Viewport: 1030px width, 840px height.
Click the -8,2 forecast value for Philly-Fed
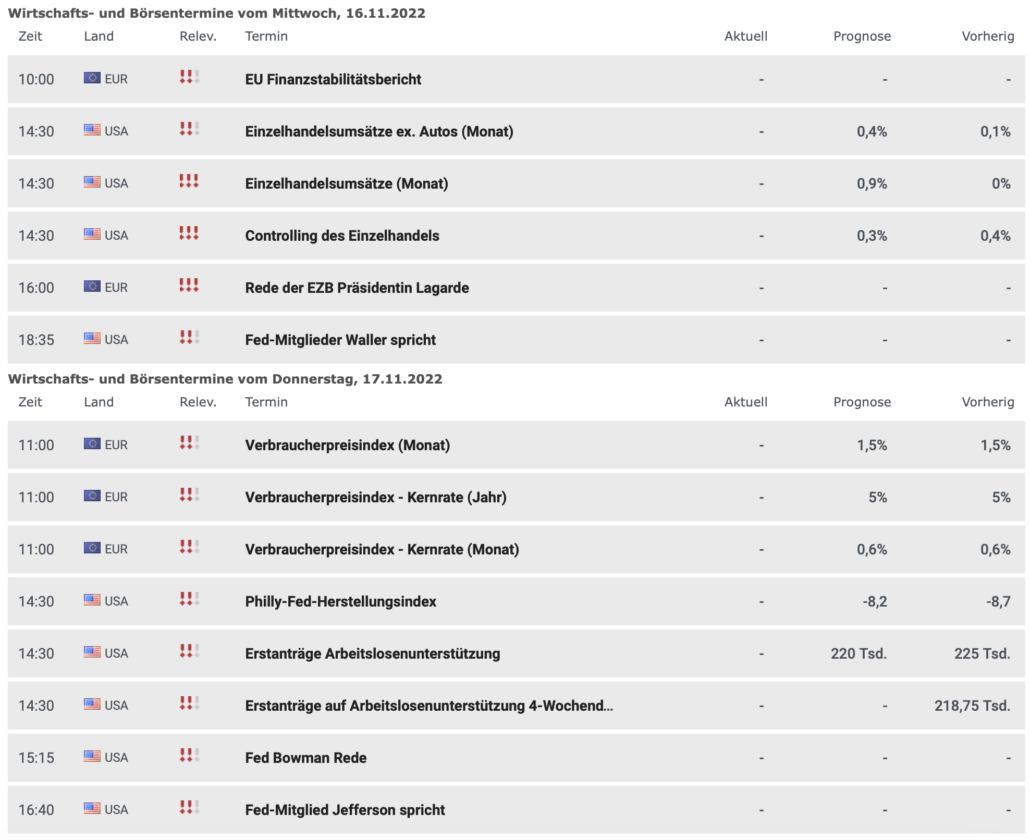pyautogui.click(x=872, y=601)
